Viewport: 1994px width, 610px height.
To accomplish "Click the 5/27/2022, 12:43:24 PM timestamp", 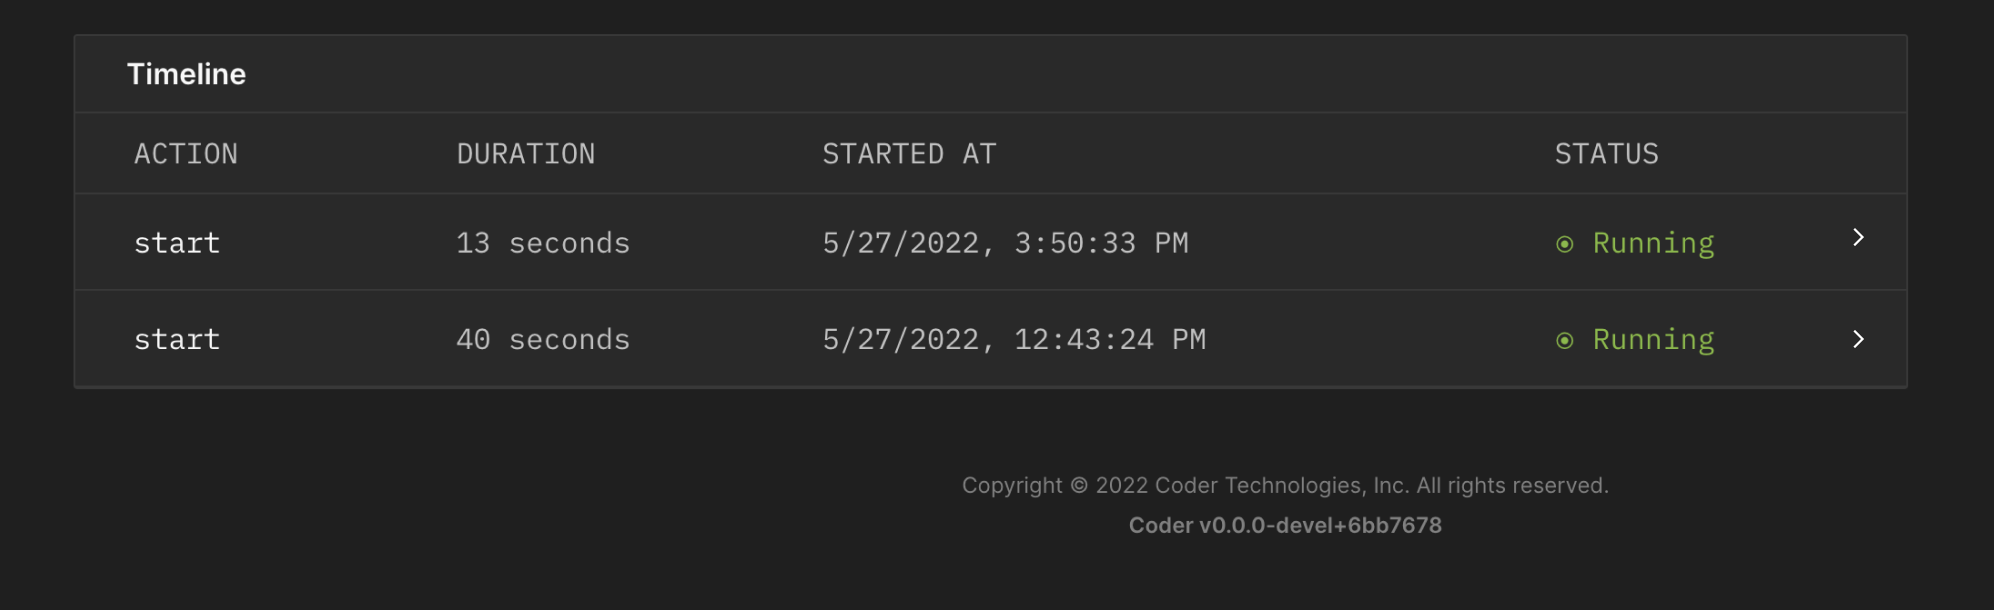I will (x=1013, y=339).
